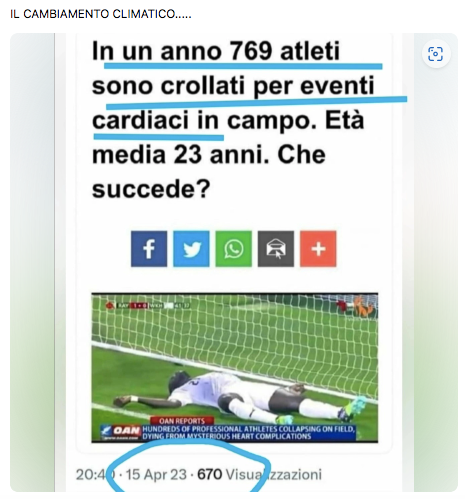465x499 pixels.
Task: Click the 'media 23 anni. Che' headline line
Action: coord(209,155)
